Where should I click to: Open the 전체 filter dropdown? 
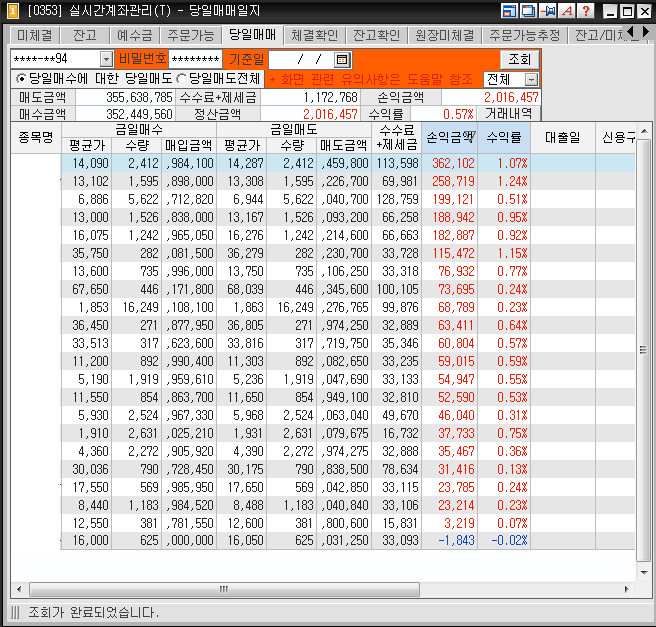click(531, 79)
